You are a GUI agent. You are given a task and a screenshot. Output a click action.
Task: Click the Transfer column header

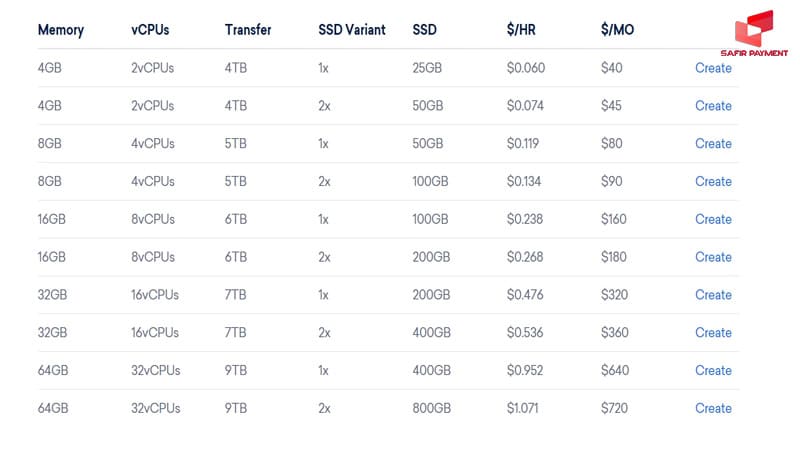[x=248, y=30]
